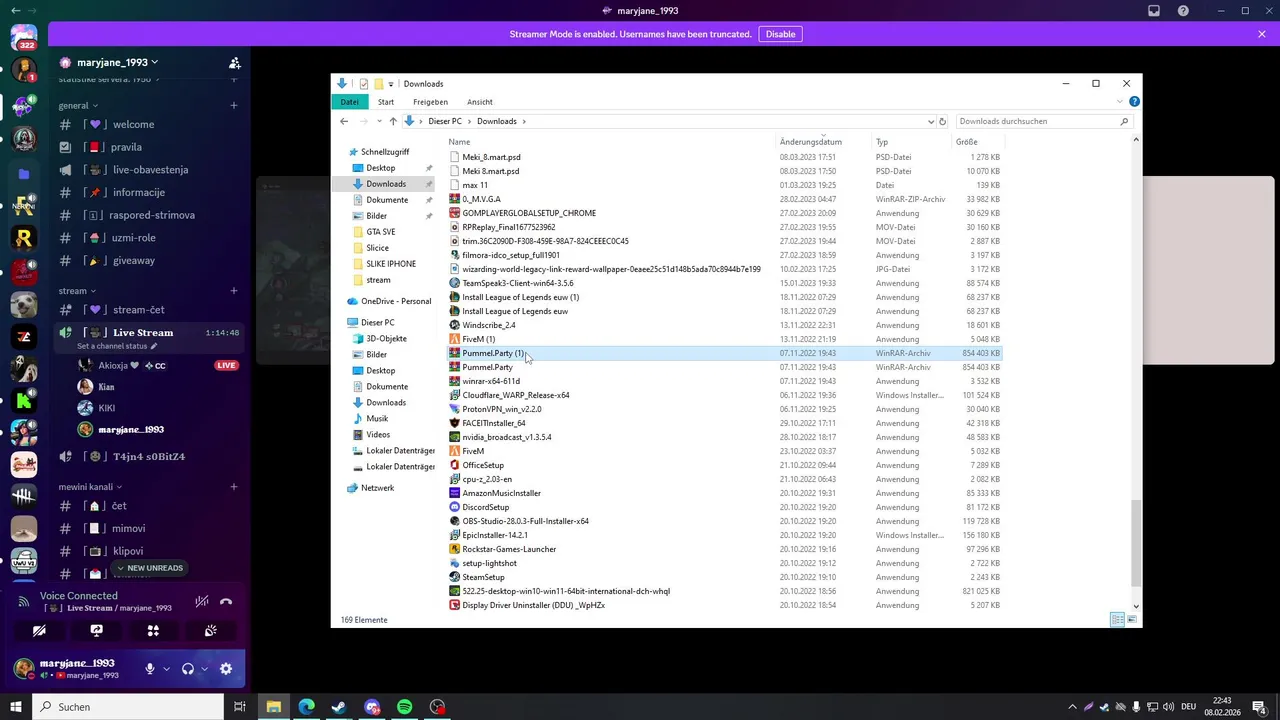Viewport: 1280px width, 720px height.
Task: Open microphone input options chevron
Action: (166, 669)
